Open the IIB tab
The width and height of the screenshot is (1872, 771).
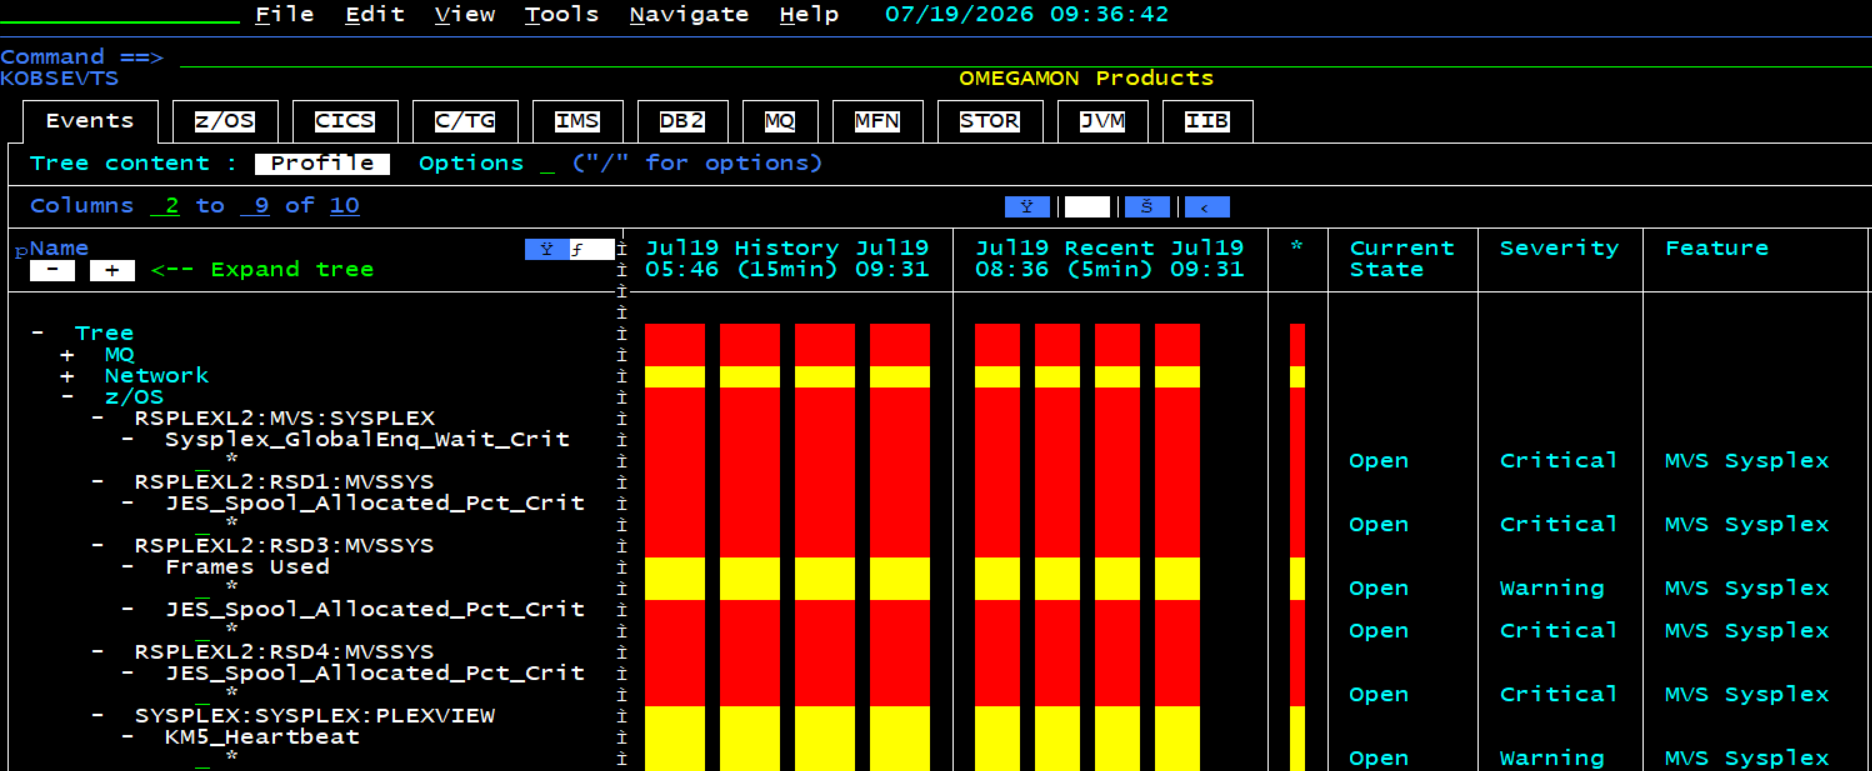click(1207, 121)
